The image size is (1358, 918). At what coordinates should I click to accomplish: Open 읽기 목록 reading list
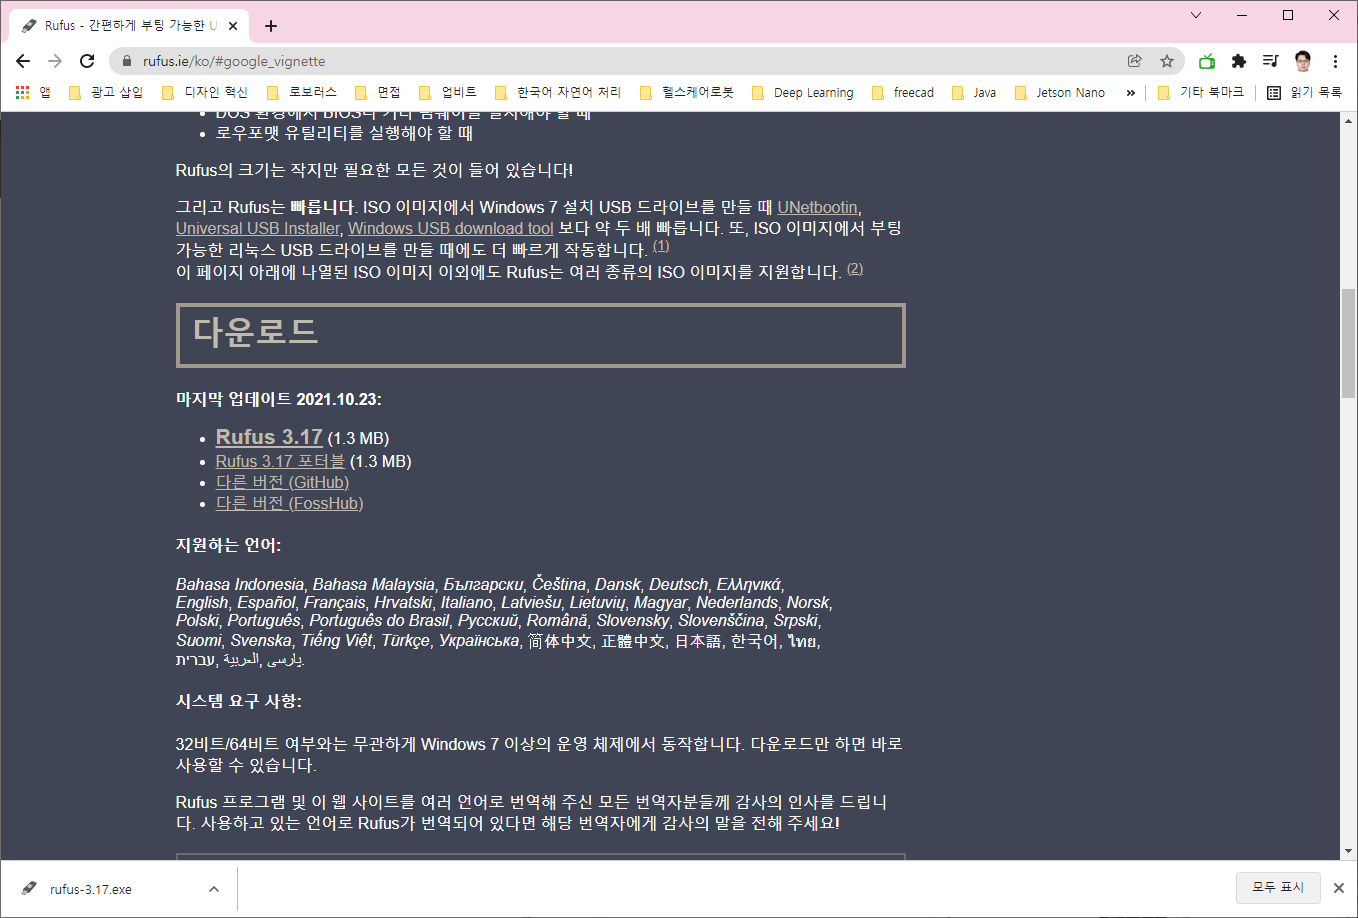tap(1305, 92)
